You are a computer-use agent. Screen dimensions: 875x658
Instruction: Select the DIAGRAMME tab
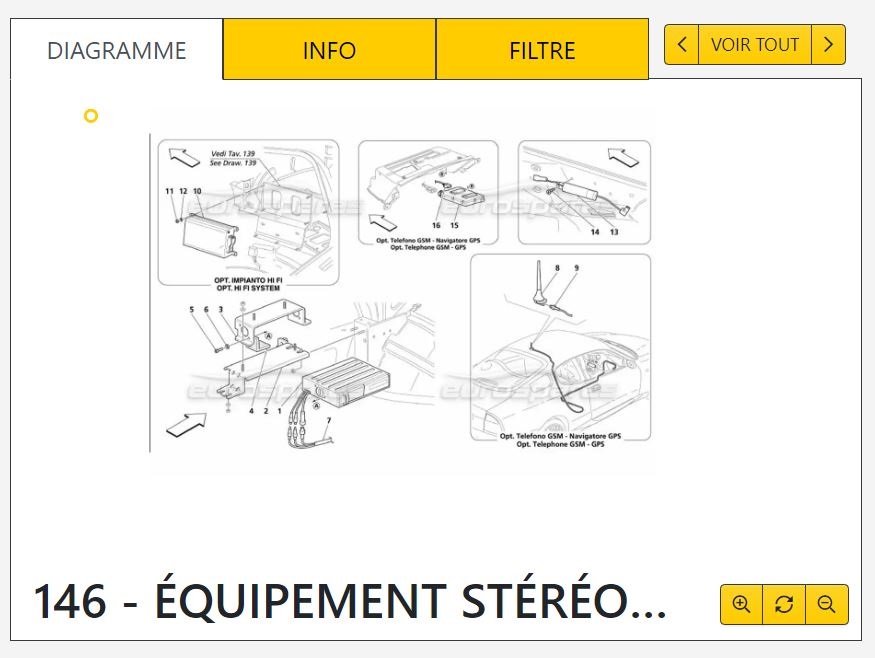[x=117, y=50]
